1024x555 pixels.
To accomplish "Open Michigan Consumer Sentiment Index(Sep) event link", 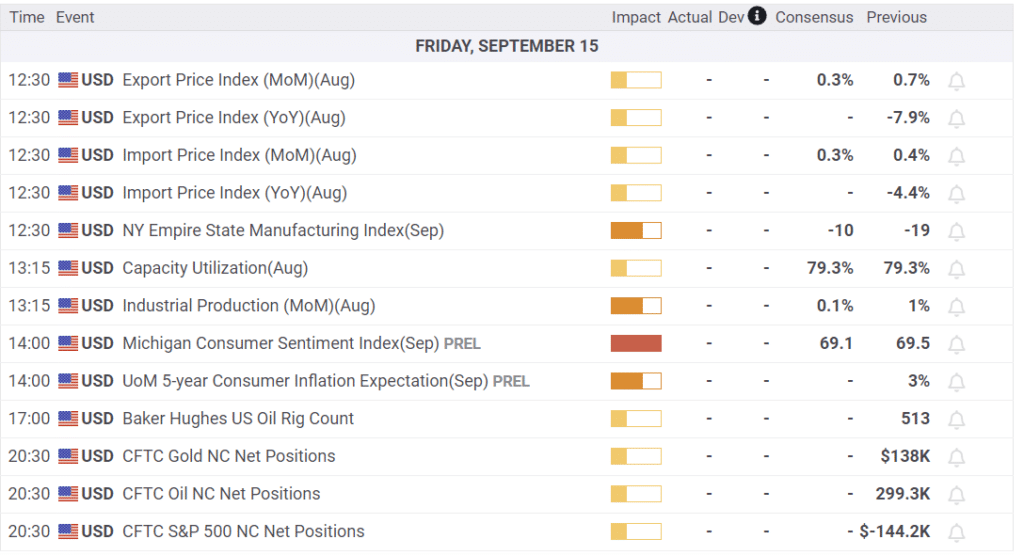I will click(x=280, y=344).
